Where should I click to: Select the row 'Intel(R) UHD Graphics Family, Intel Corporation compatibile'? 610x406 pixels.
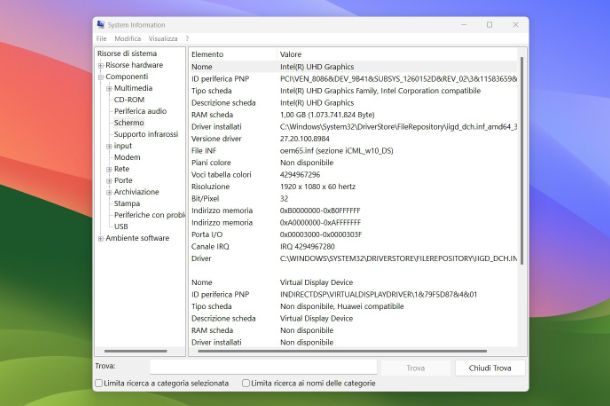(353, 91)
